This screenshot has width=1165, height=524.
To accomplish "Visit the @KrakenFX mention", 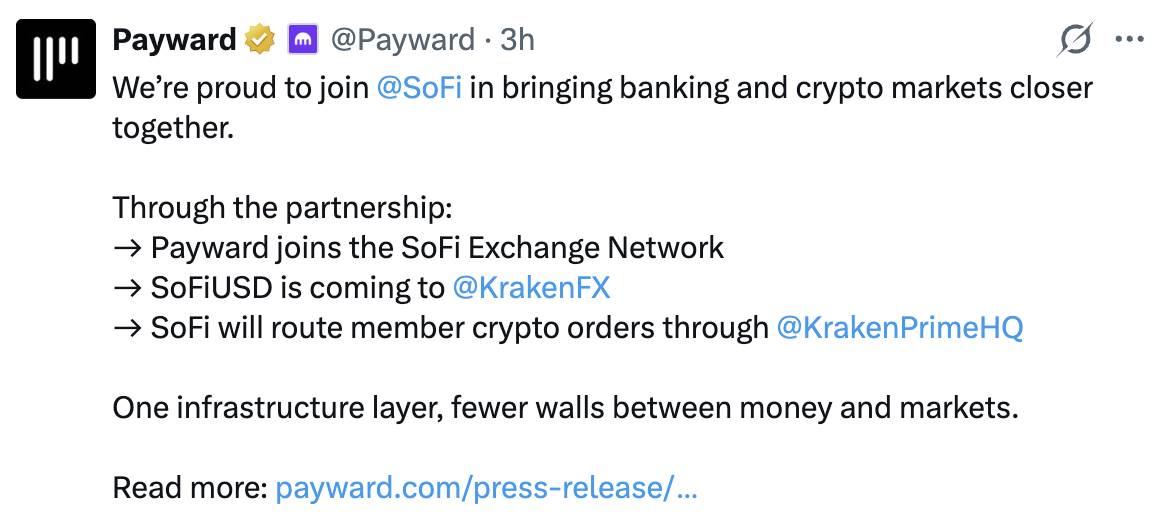I will 531,288.
